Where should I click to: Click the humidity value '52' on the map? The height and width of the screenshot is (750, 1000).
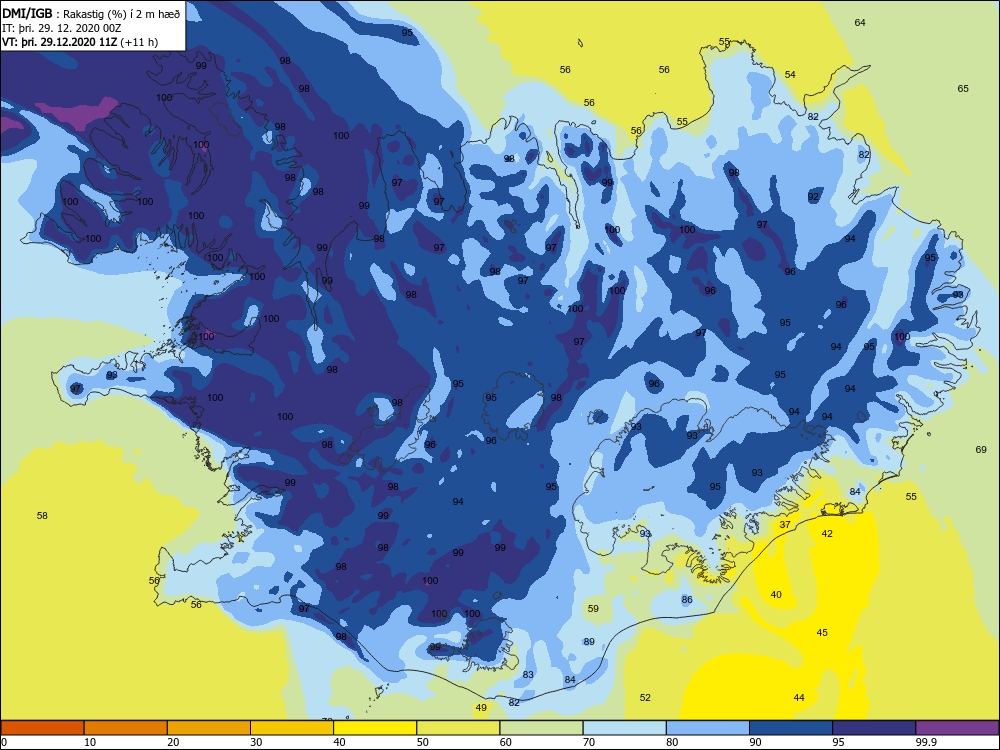pos(645,698)
